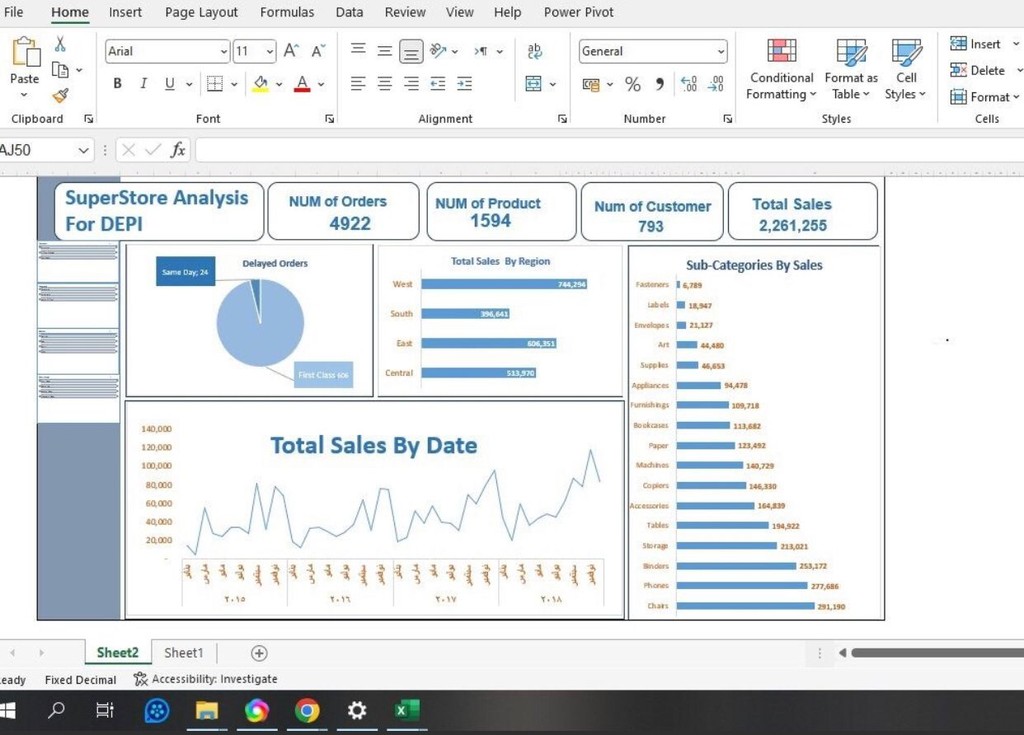The height and width of the screenshot is (735, 1024).
Task: Click the Increase Font Size icon
Action: [291, 51]
